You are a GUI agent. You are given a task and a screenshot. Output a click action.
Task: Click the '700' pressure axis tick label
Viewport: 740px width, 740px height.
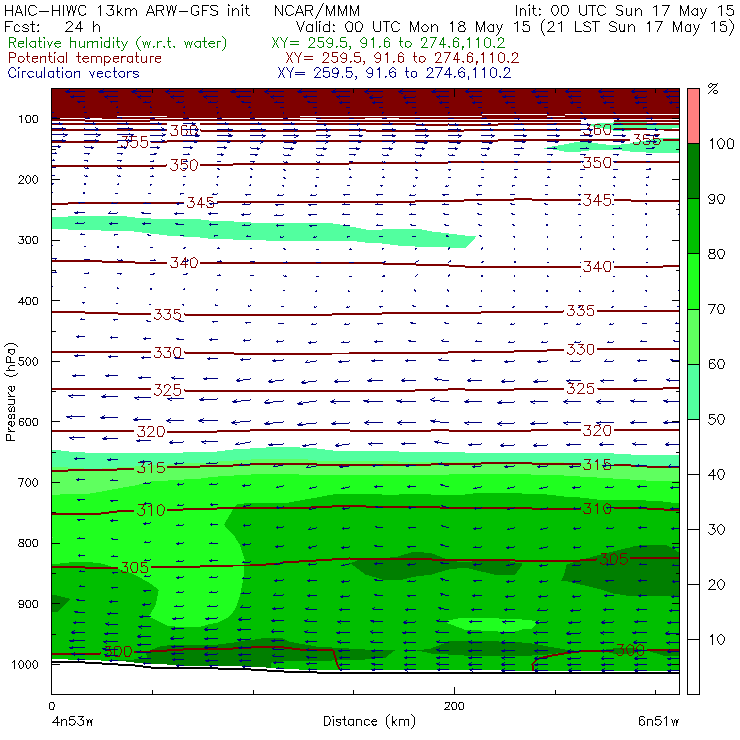[x=28, y=482]
